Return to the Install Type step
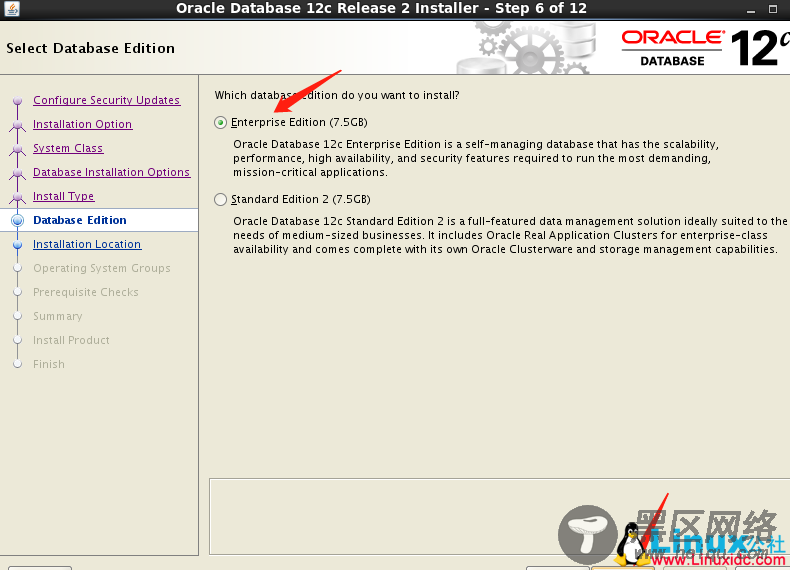 [x=63, y=196]
